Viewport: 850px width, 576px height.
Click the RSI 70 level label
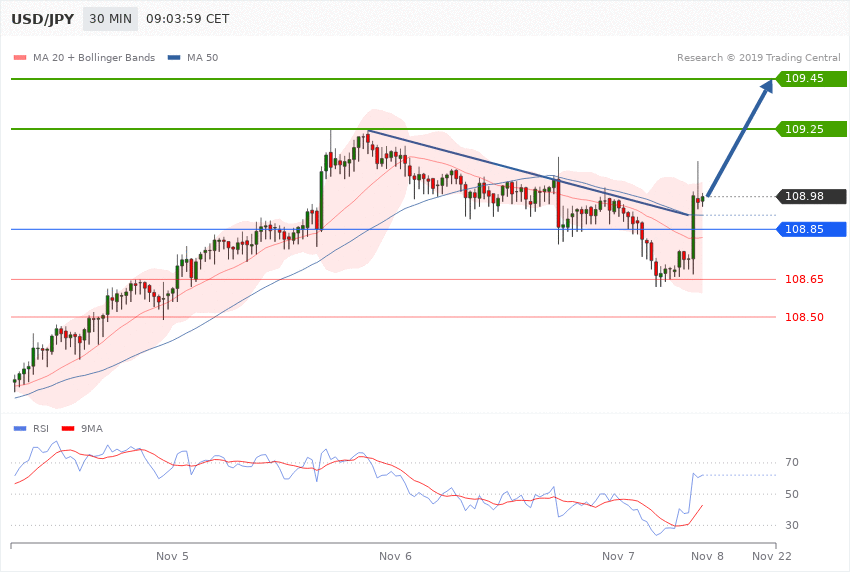(x=792, y=462)
